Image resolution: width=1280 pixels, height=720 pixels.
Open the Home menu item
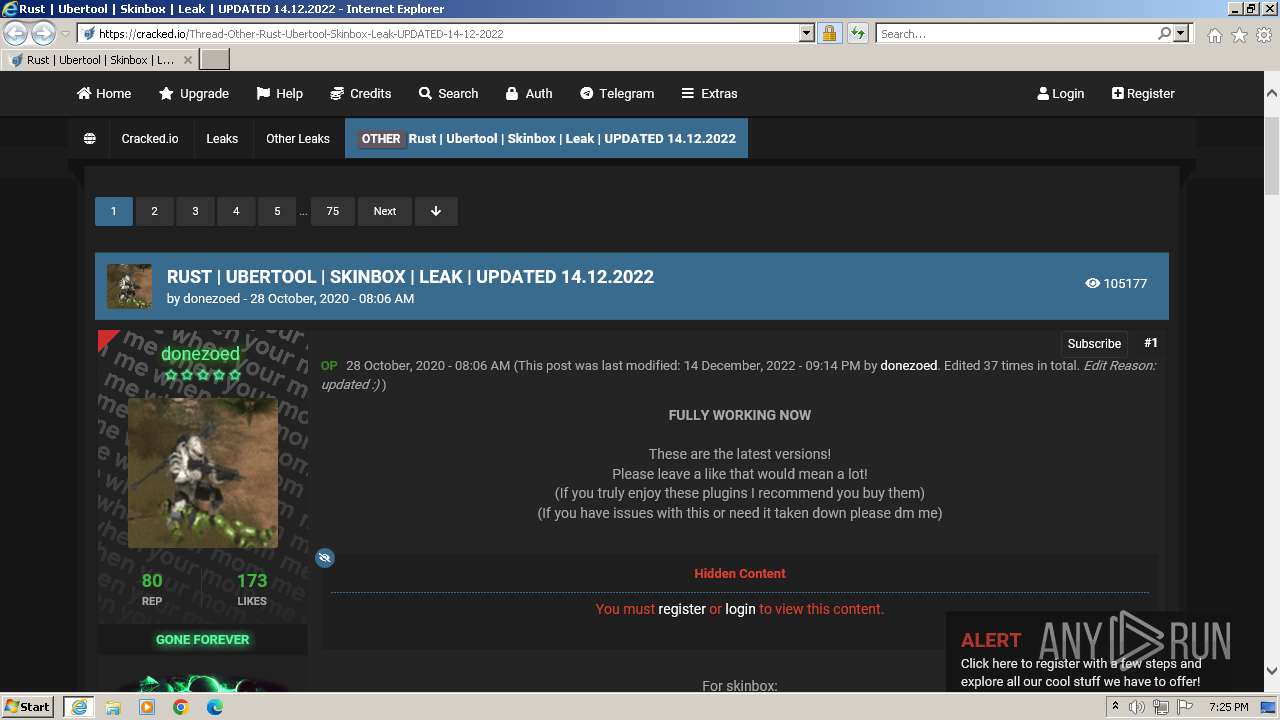click(104, 93)
